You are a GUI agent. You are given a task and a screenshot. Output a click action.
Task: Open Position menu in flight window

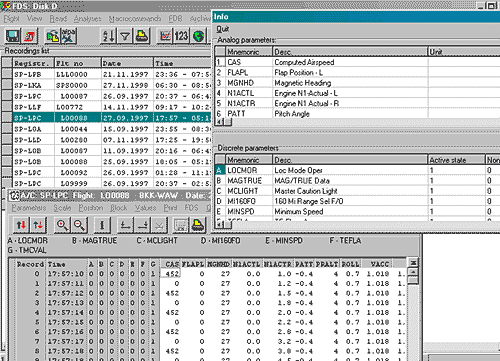tap(91, 208)
